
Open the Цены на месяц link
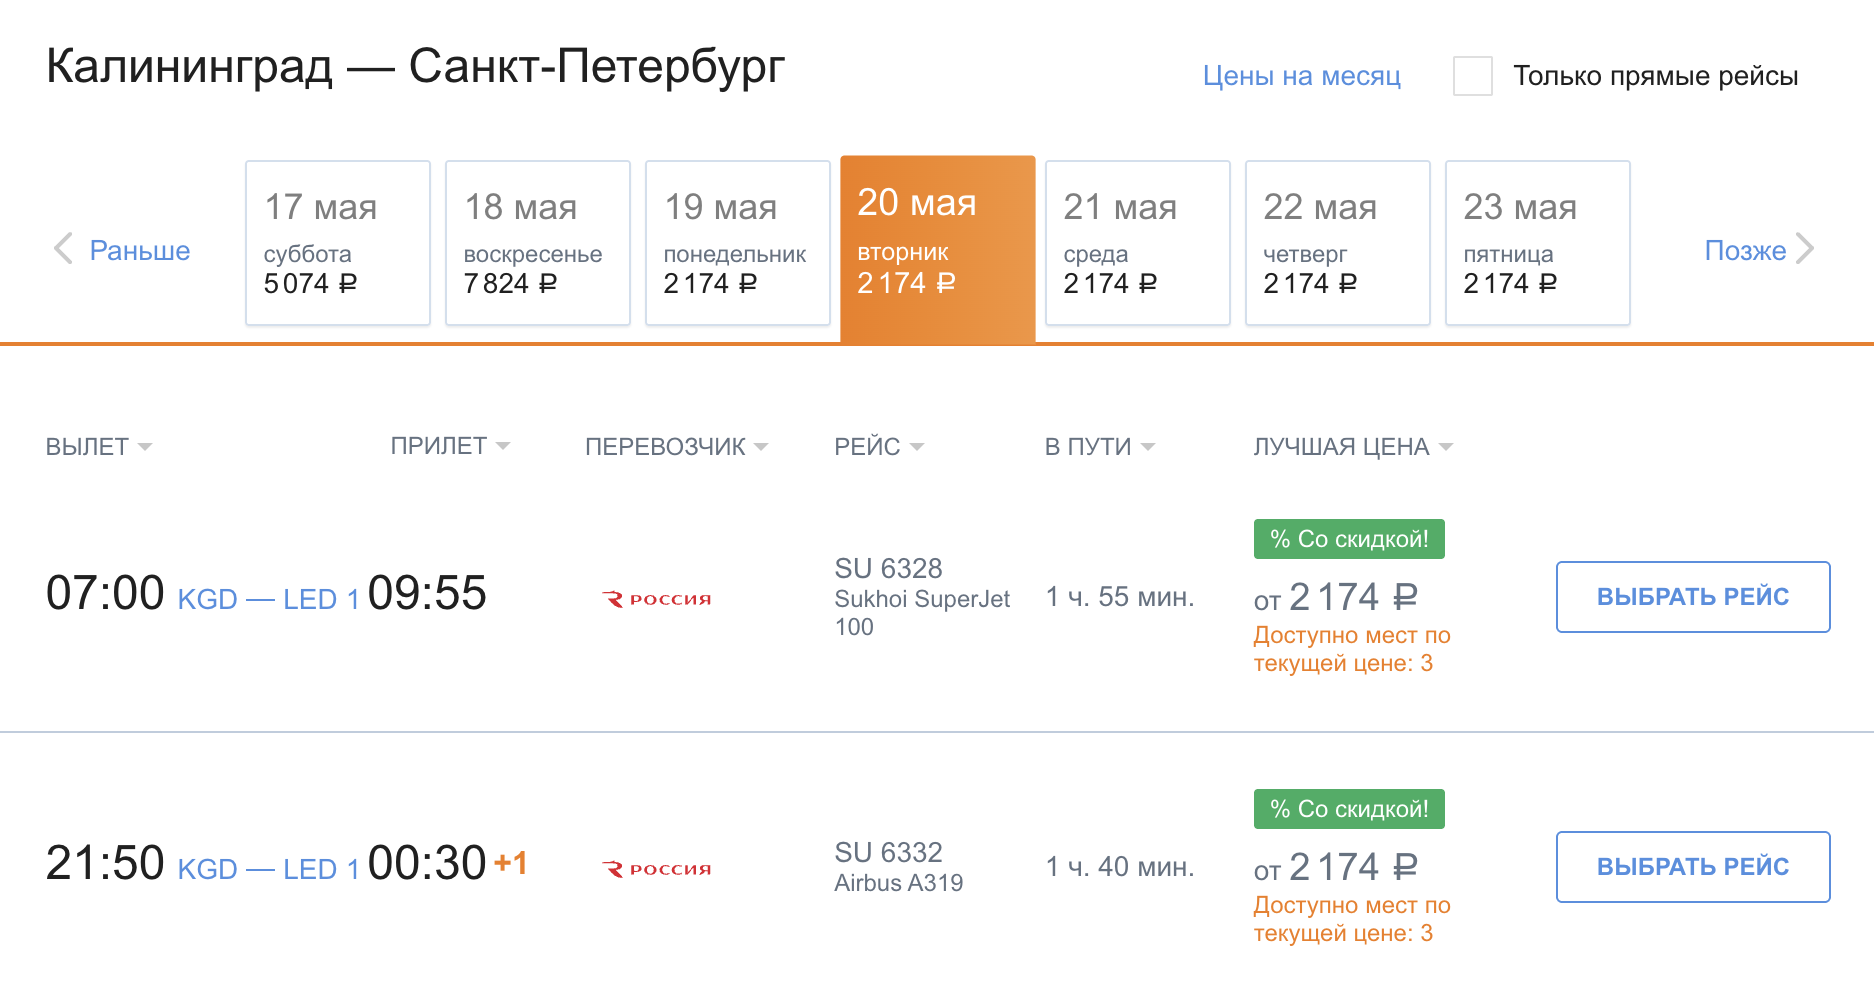1301,76
